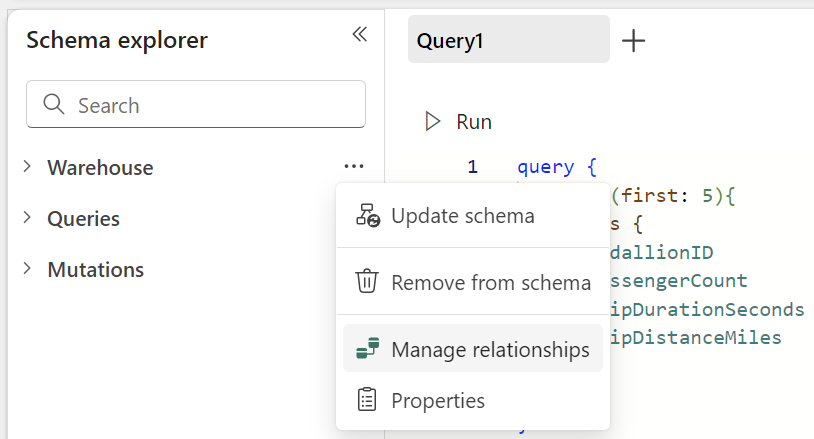Click the Properties clipboard icon
Image resolution: width=814 pixels, height=439 pixels.
[x=367, y=400]
